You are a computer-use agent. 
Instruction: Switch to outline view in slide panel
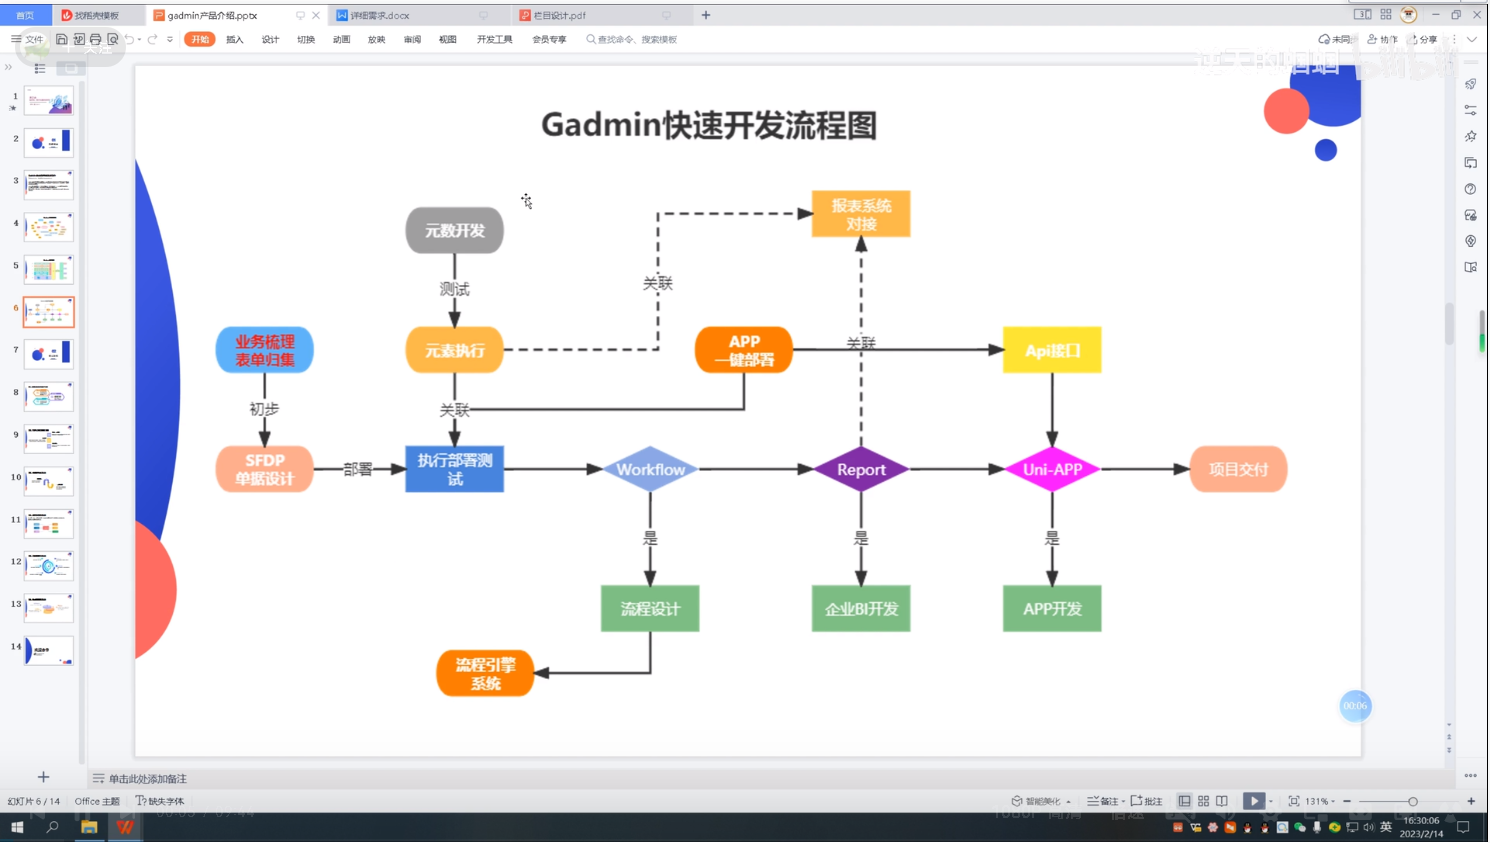click(40, 68)
